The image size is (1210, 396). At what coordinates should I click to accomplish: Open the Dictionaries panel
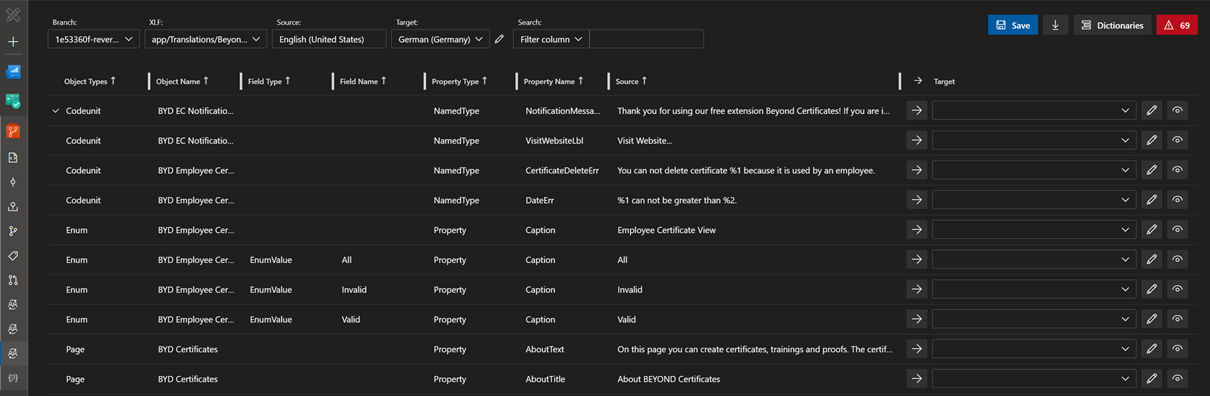coord(1111,25)
